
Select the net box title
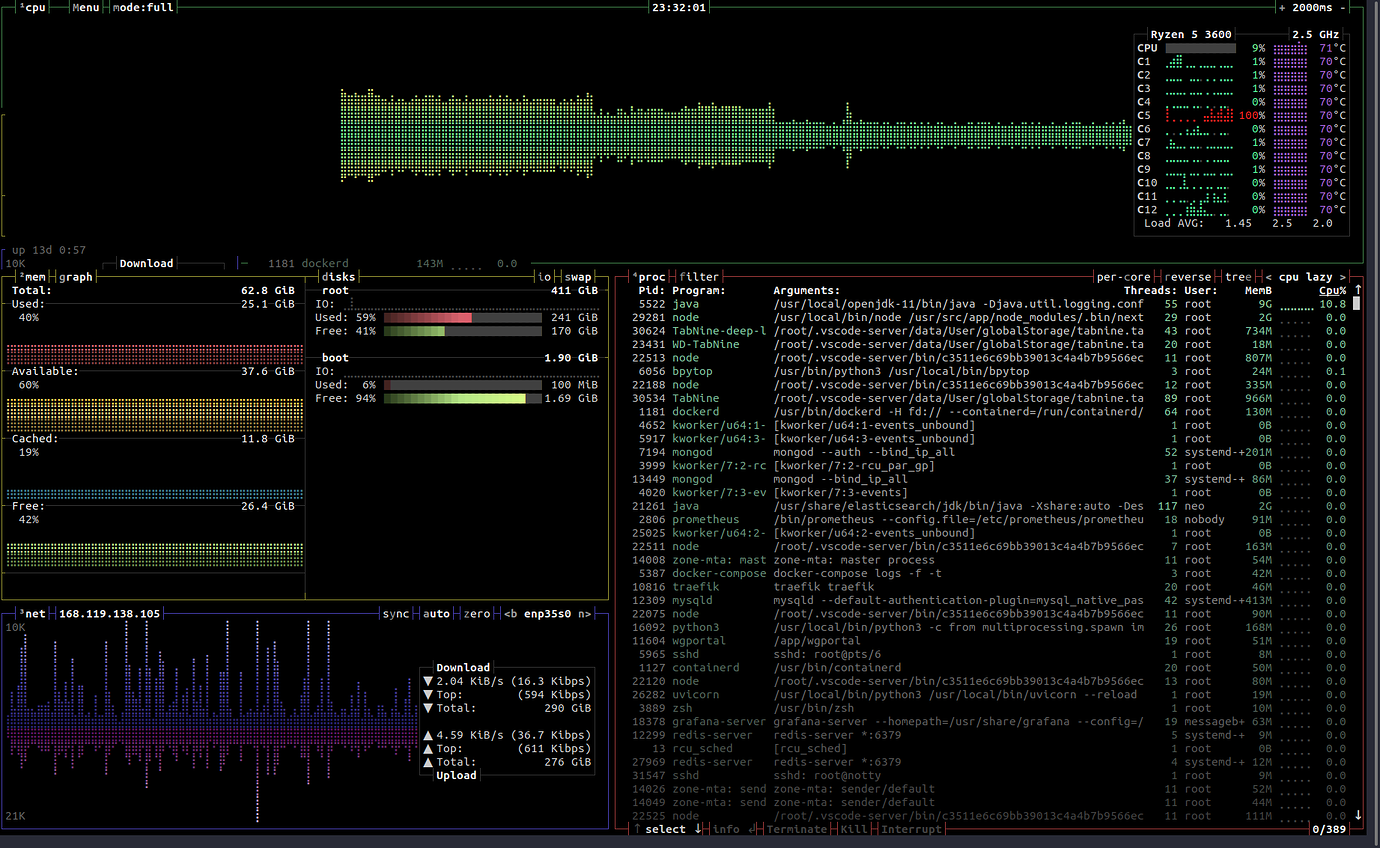pyautogui.click(x=32, y=614)
